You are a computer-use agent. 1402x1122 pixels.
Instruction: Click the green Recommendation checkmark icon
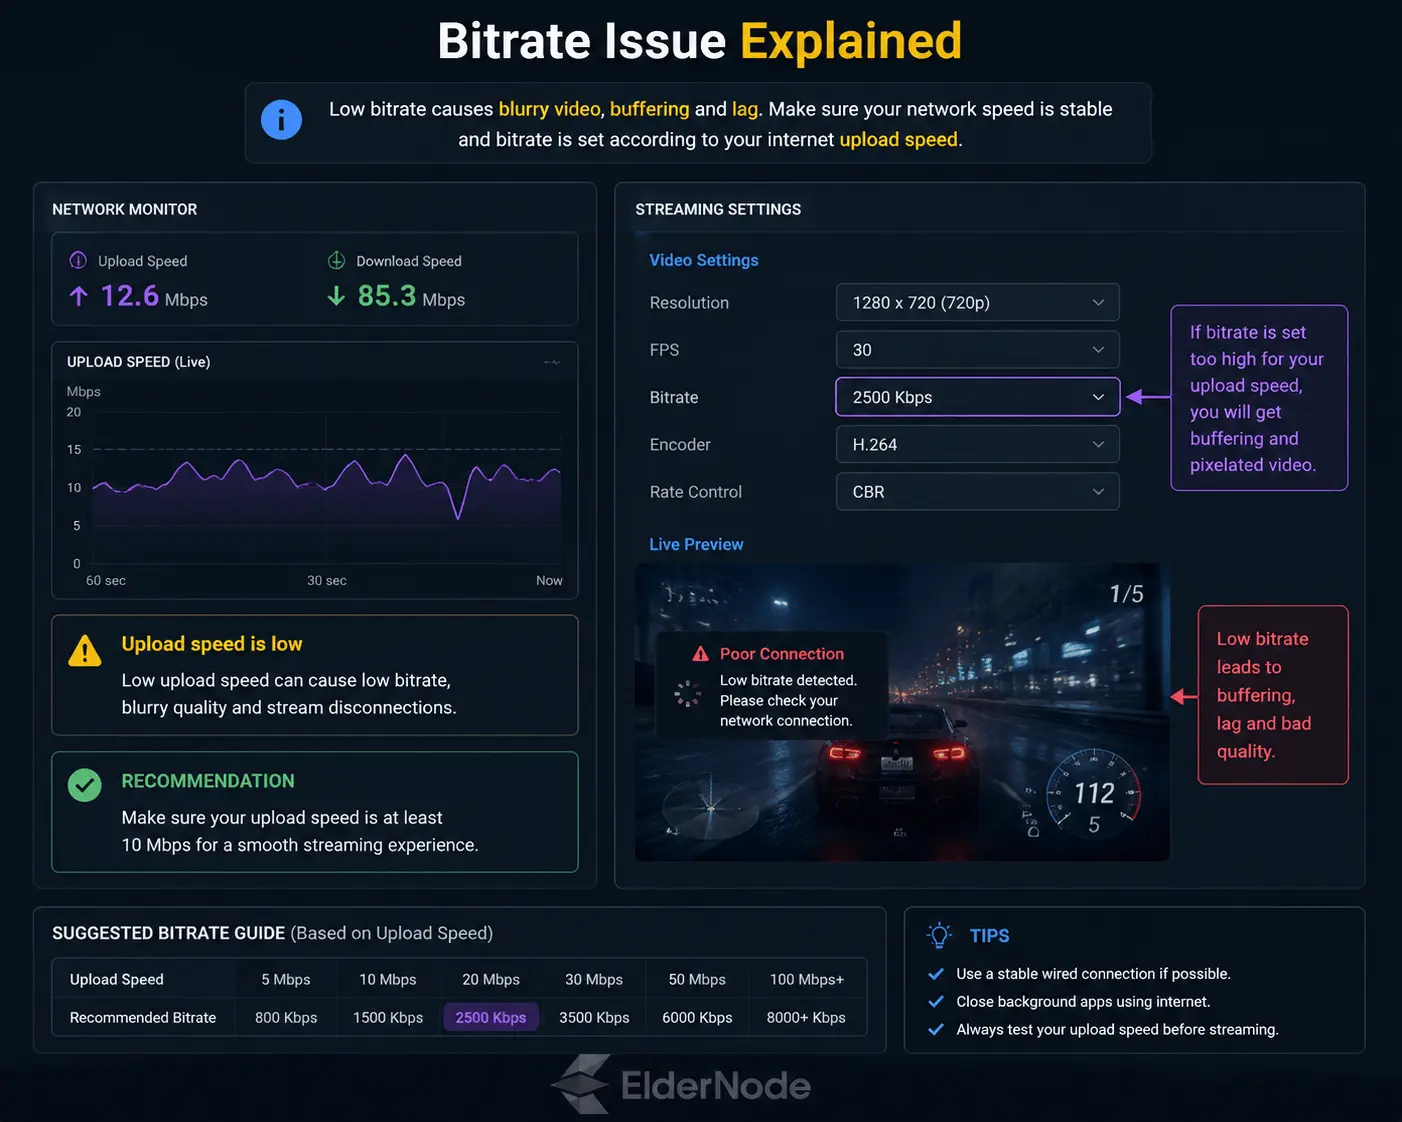[x=85, y=785]
